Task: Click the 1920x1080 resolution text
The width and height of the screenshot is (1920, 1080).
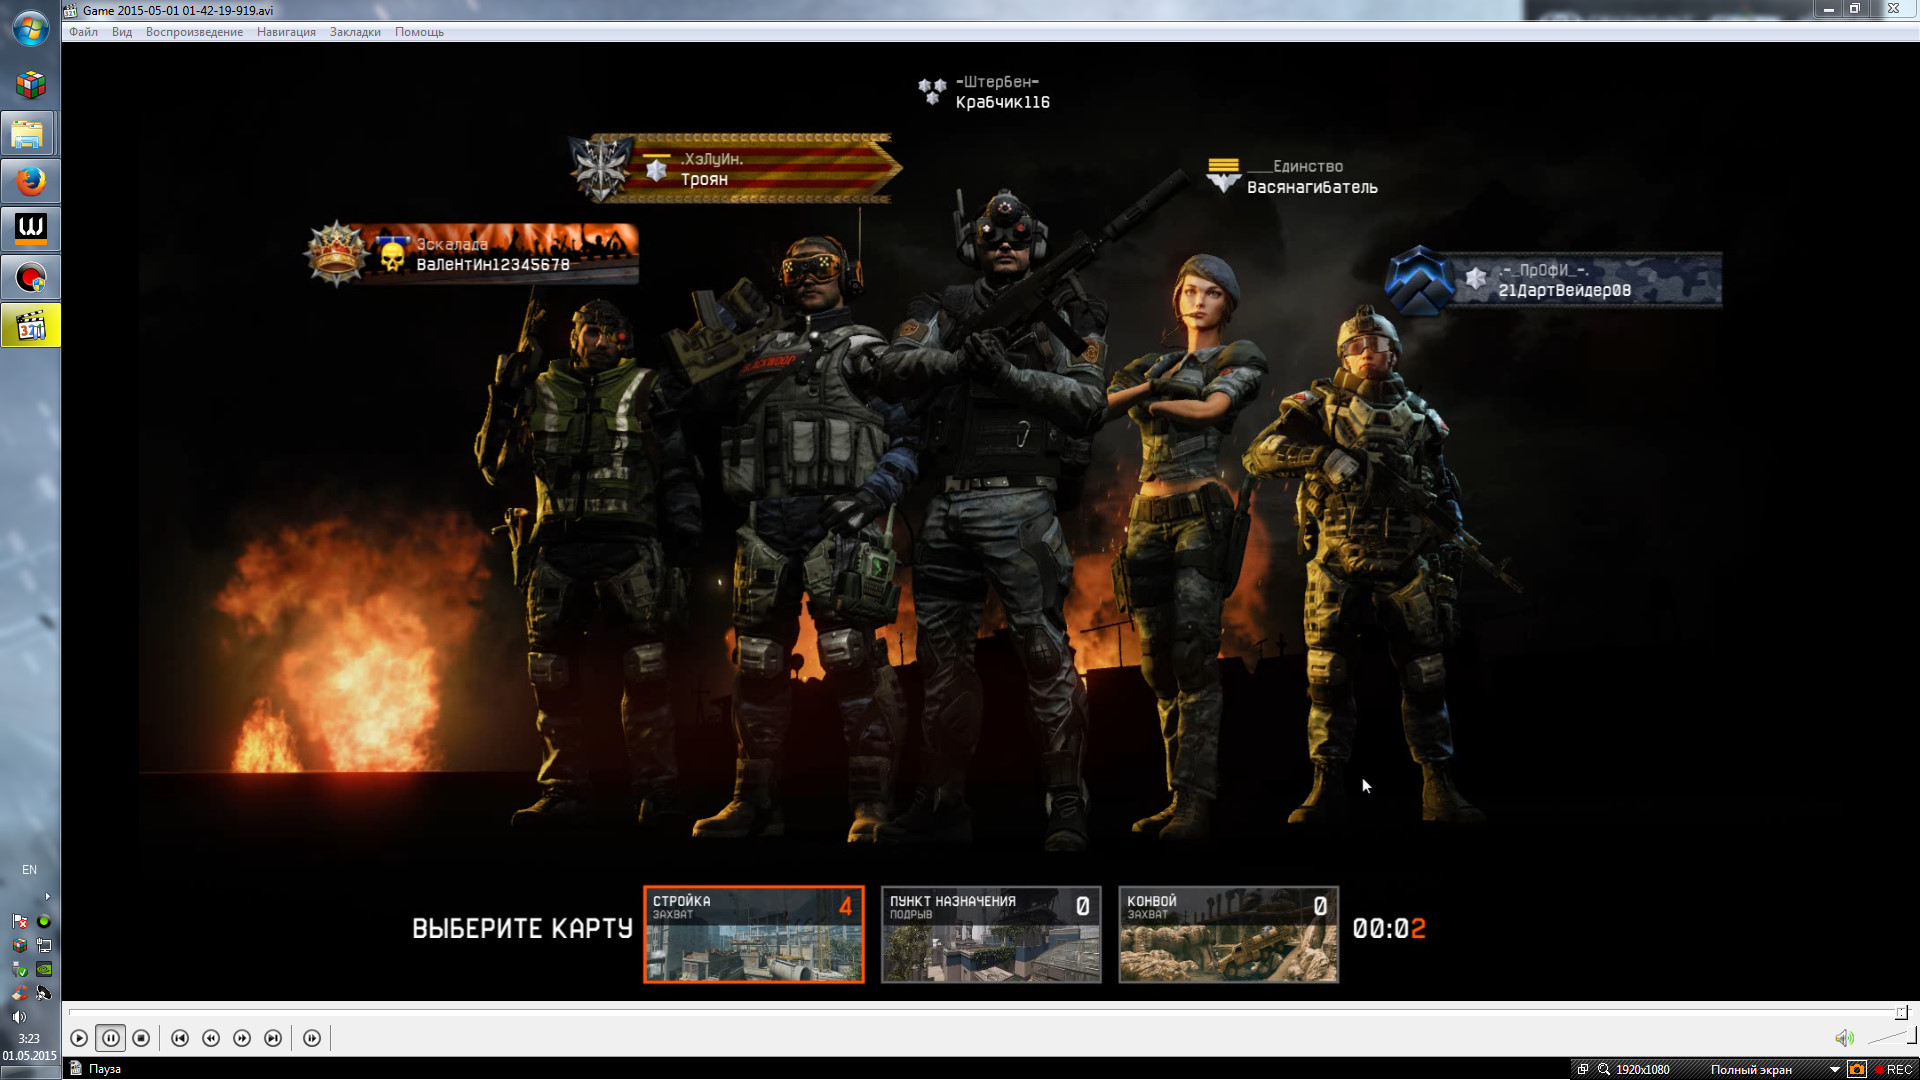Action: pos(1643,1069)
